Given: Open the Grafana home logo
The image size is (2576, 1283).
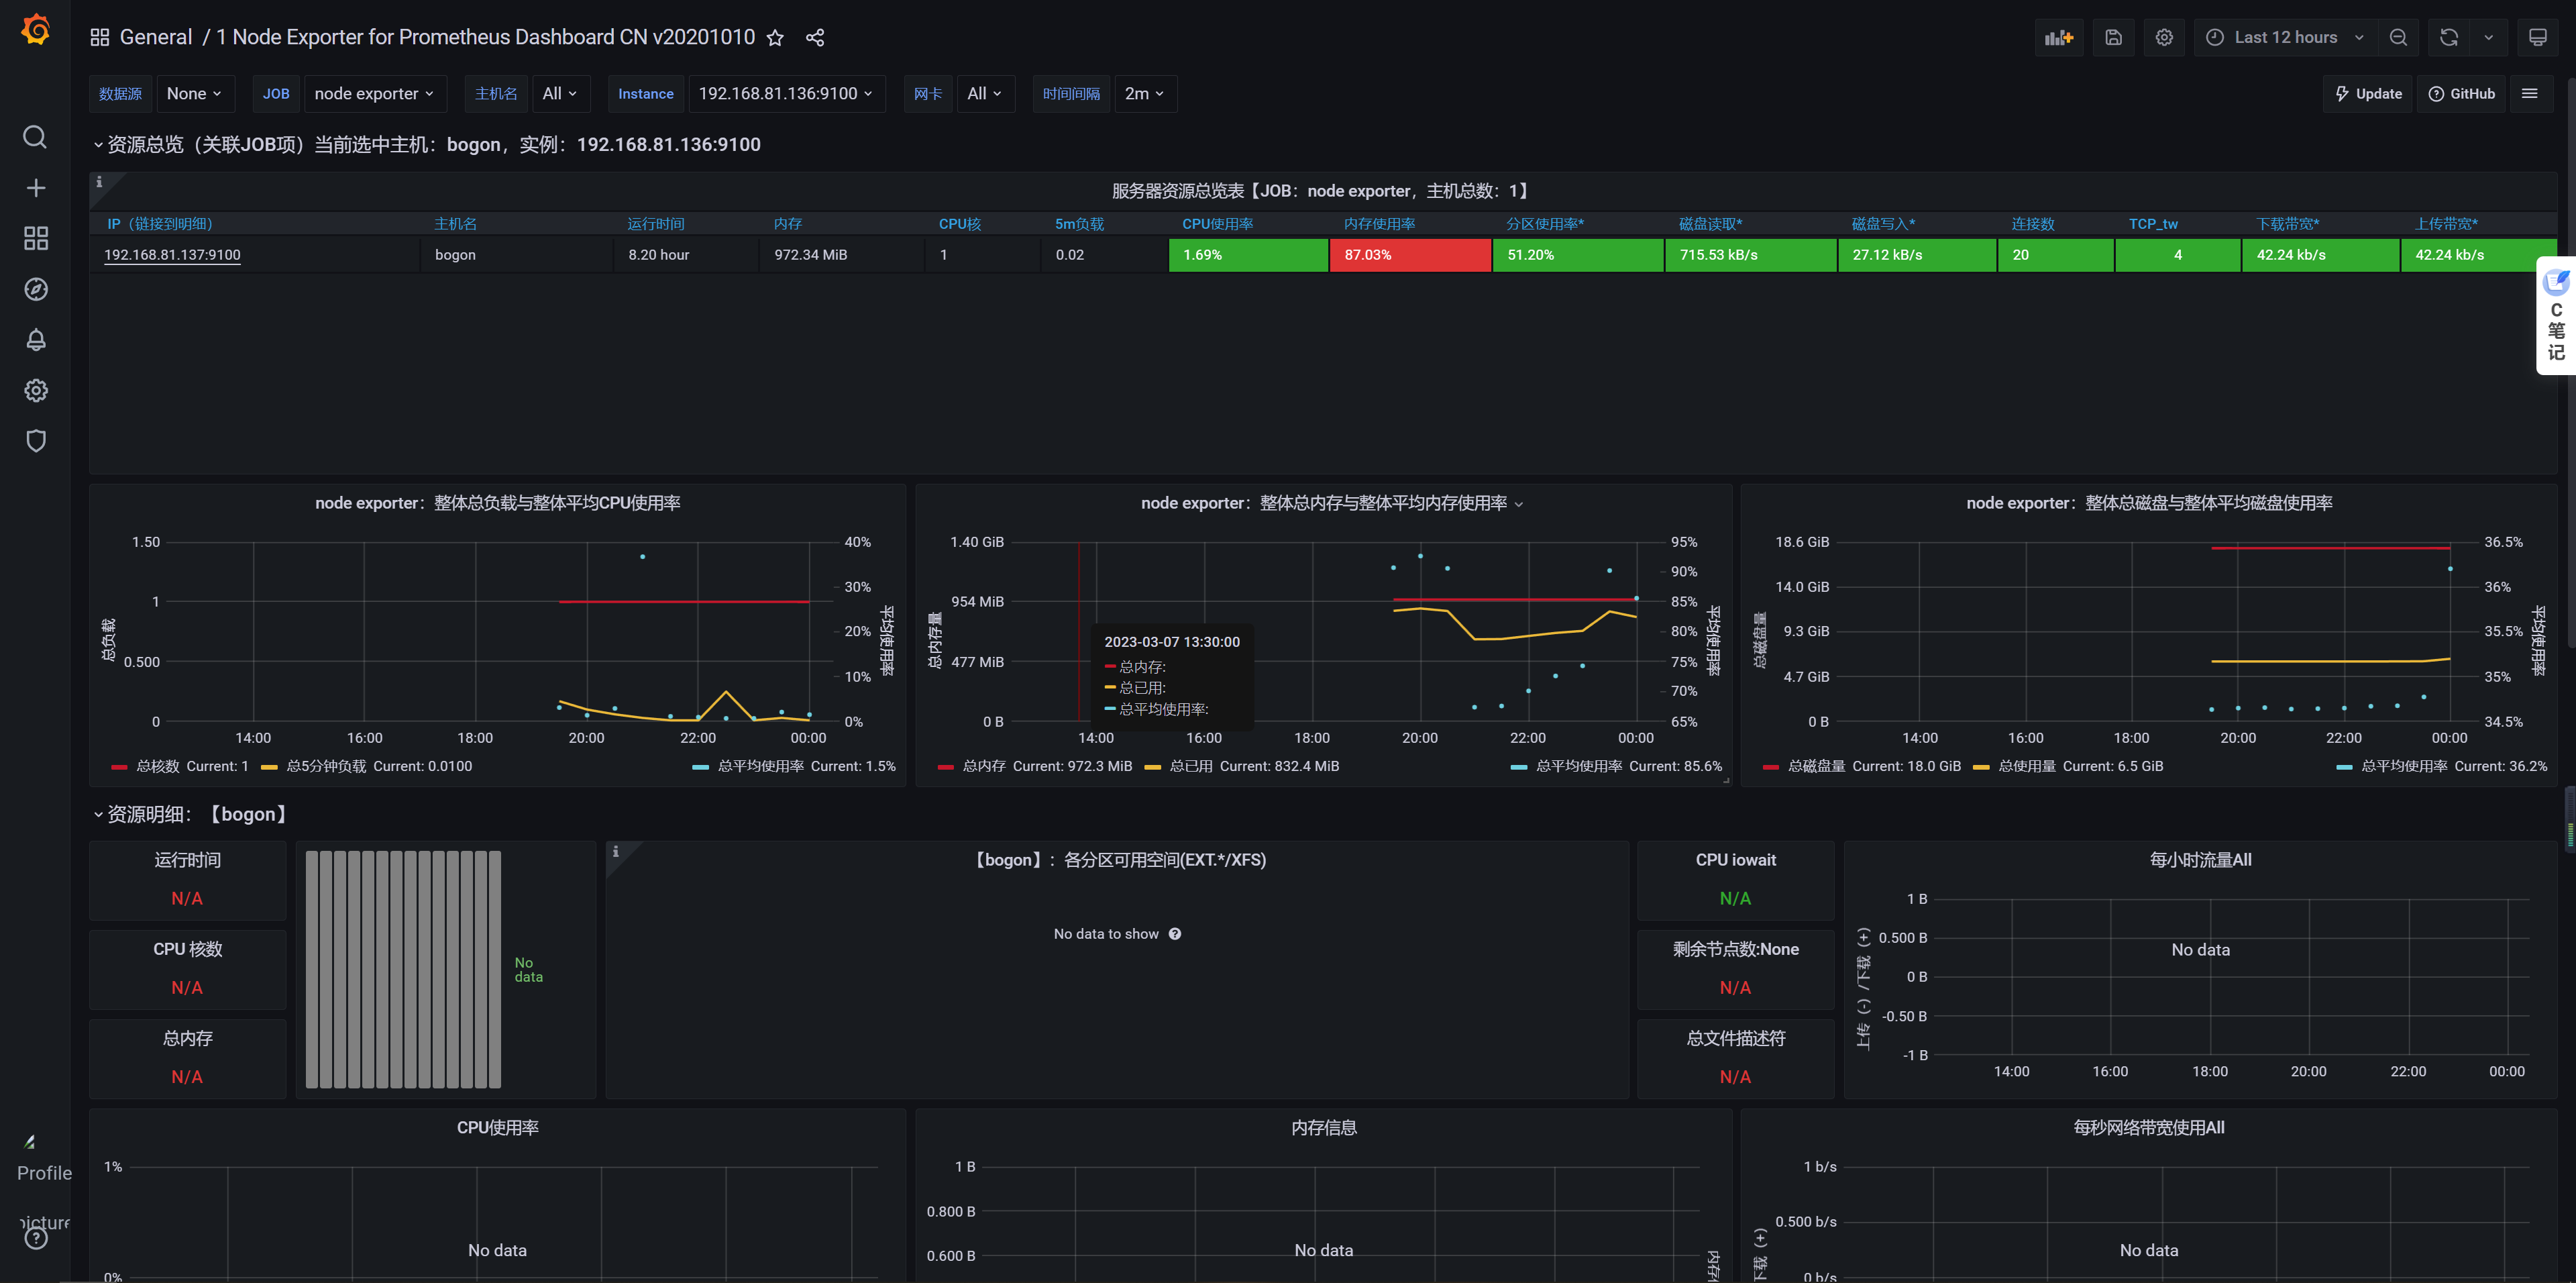Looking at the screenshot, I should tap(35, 30).
